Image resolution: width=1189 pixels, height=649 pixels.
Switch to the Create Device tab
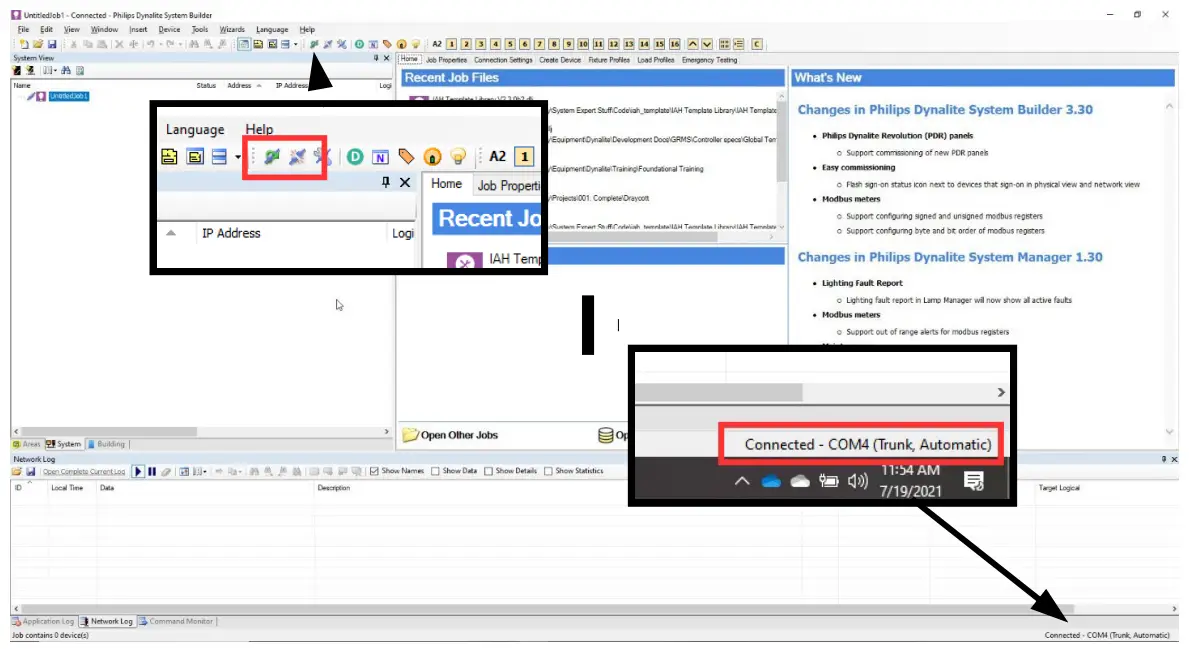coord(560,60)
